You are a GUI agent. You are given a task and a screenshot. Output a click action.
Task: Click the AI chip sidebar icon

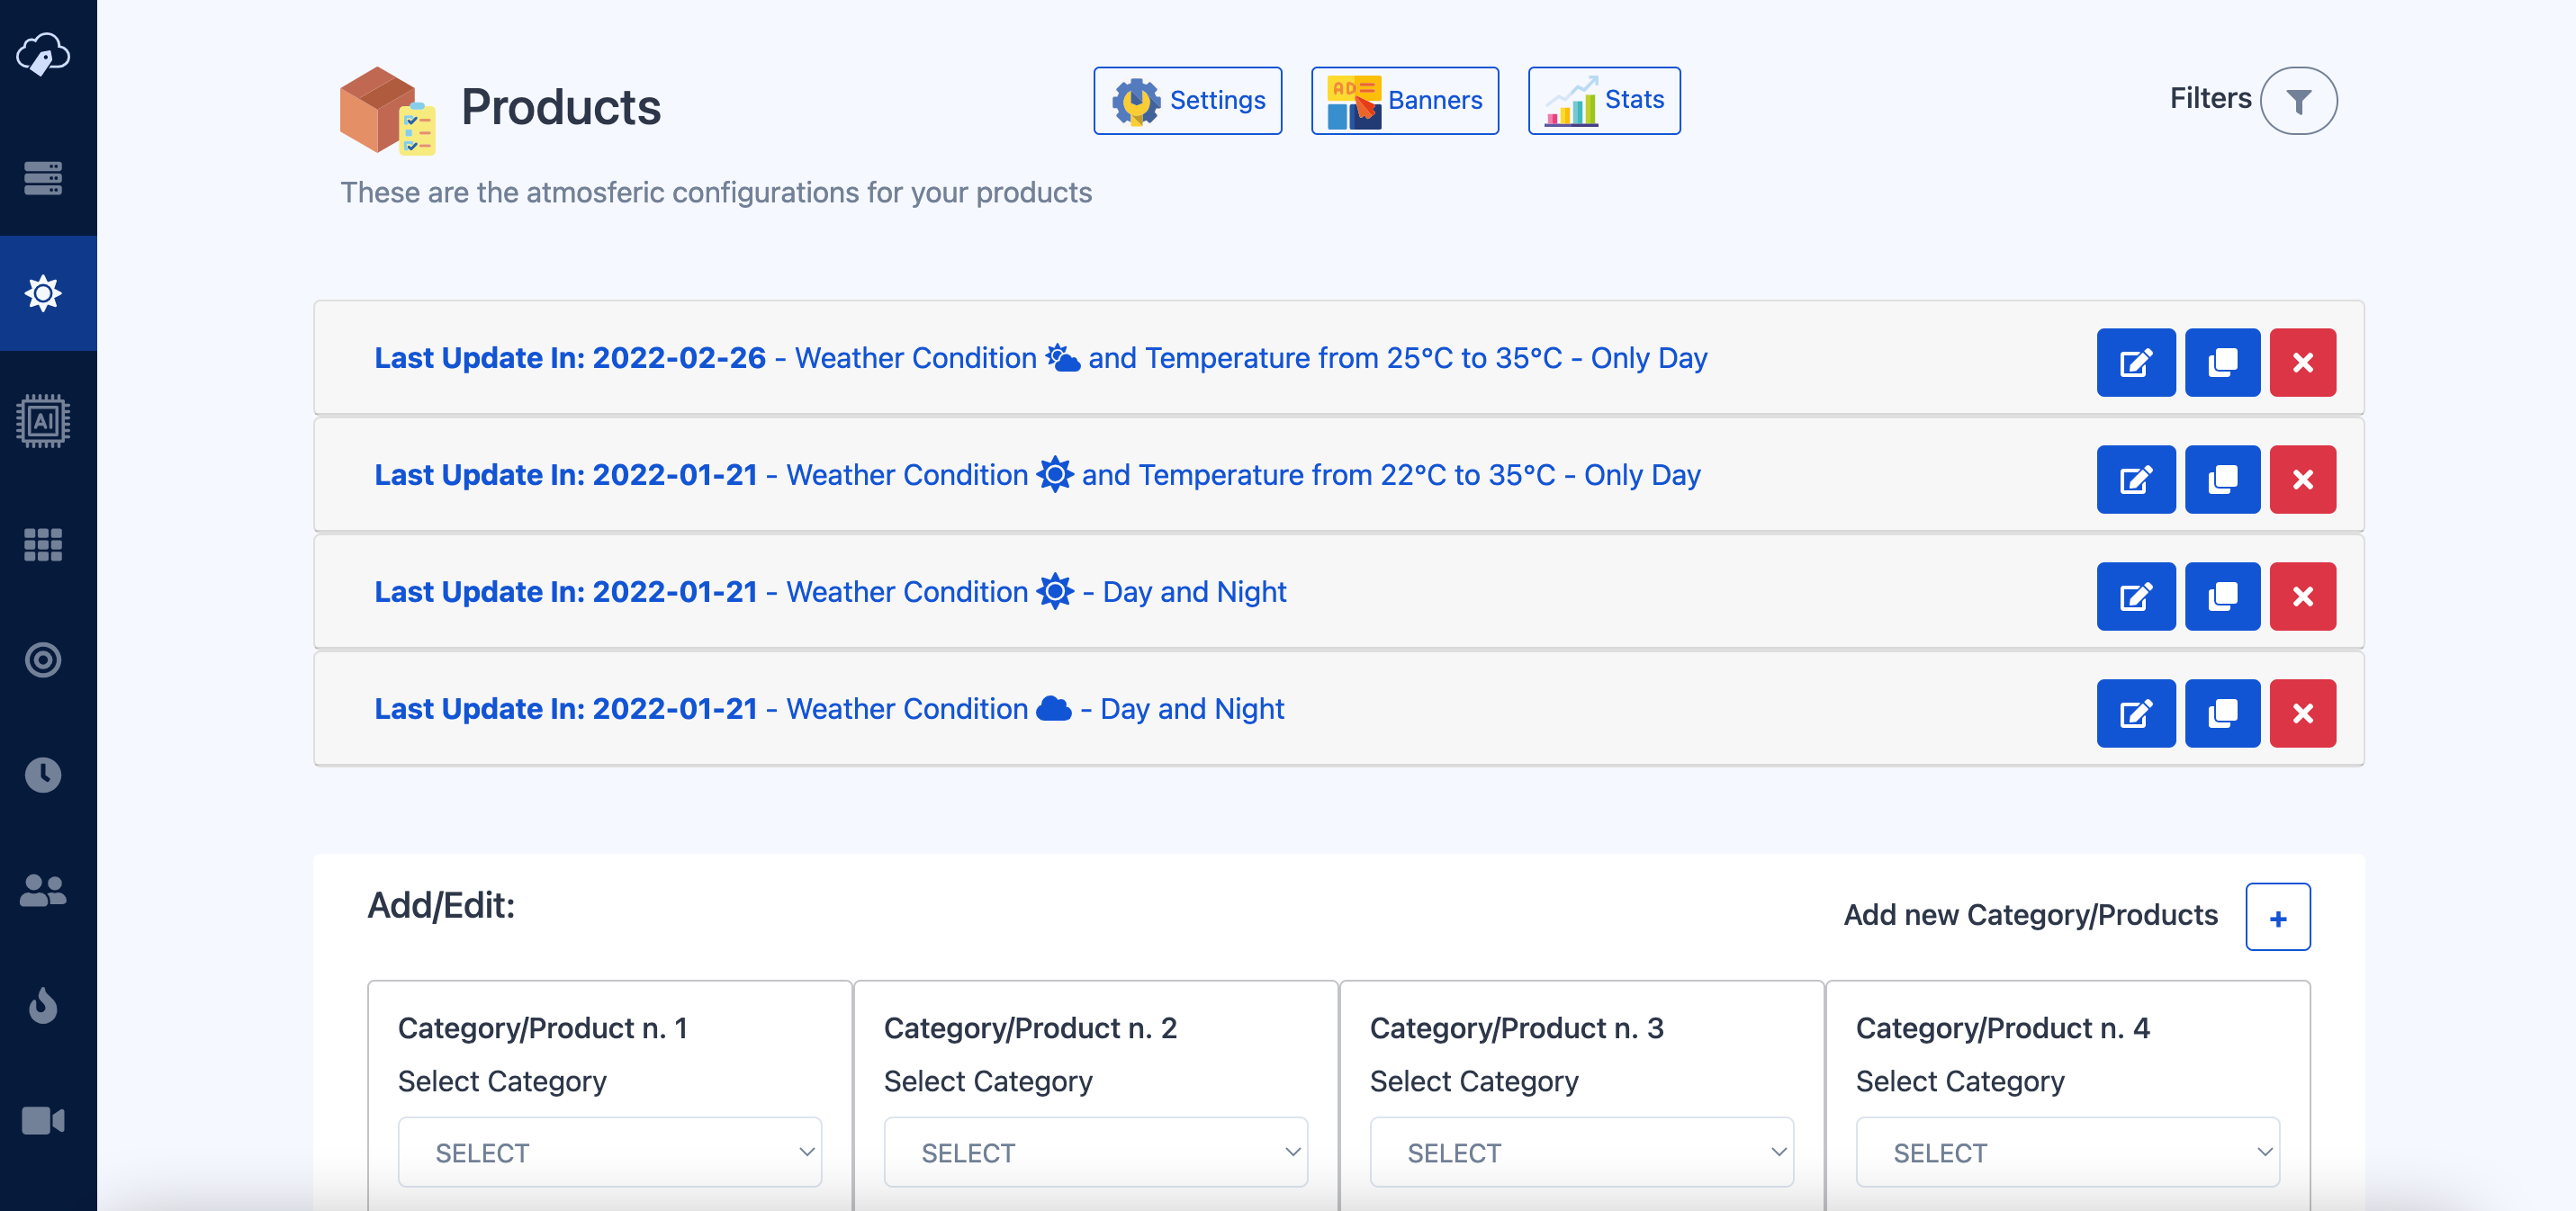(43, 421)
